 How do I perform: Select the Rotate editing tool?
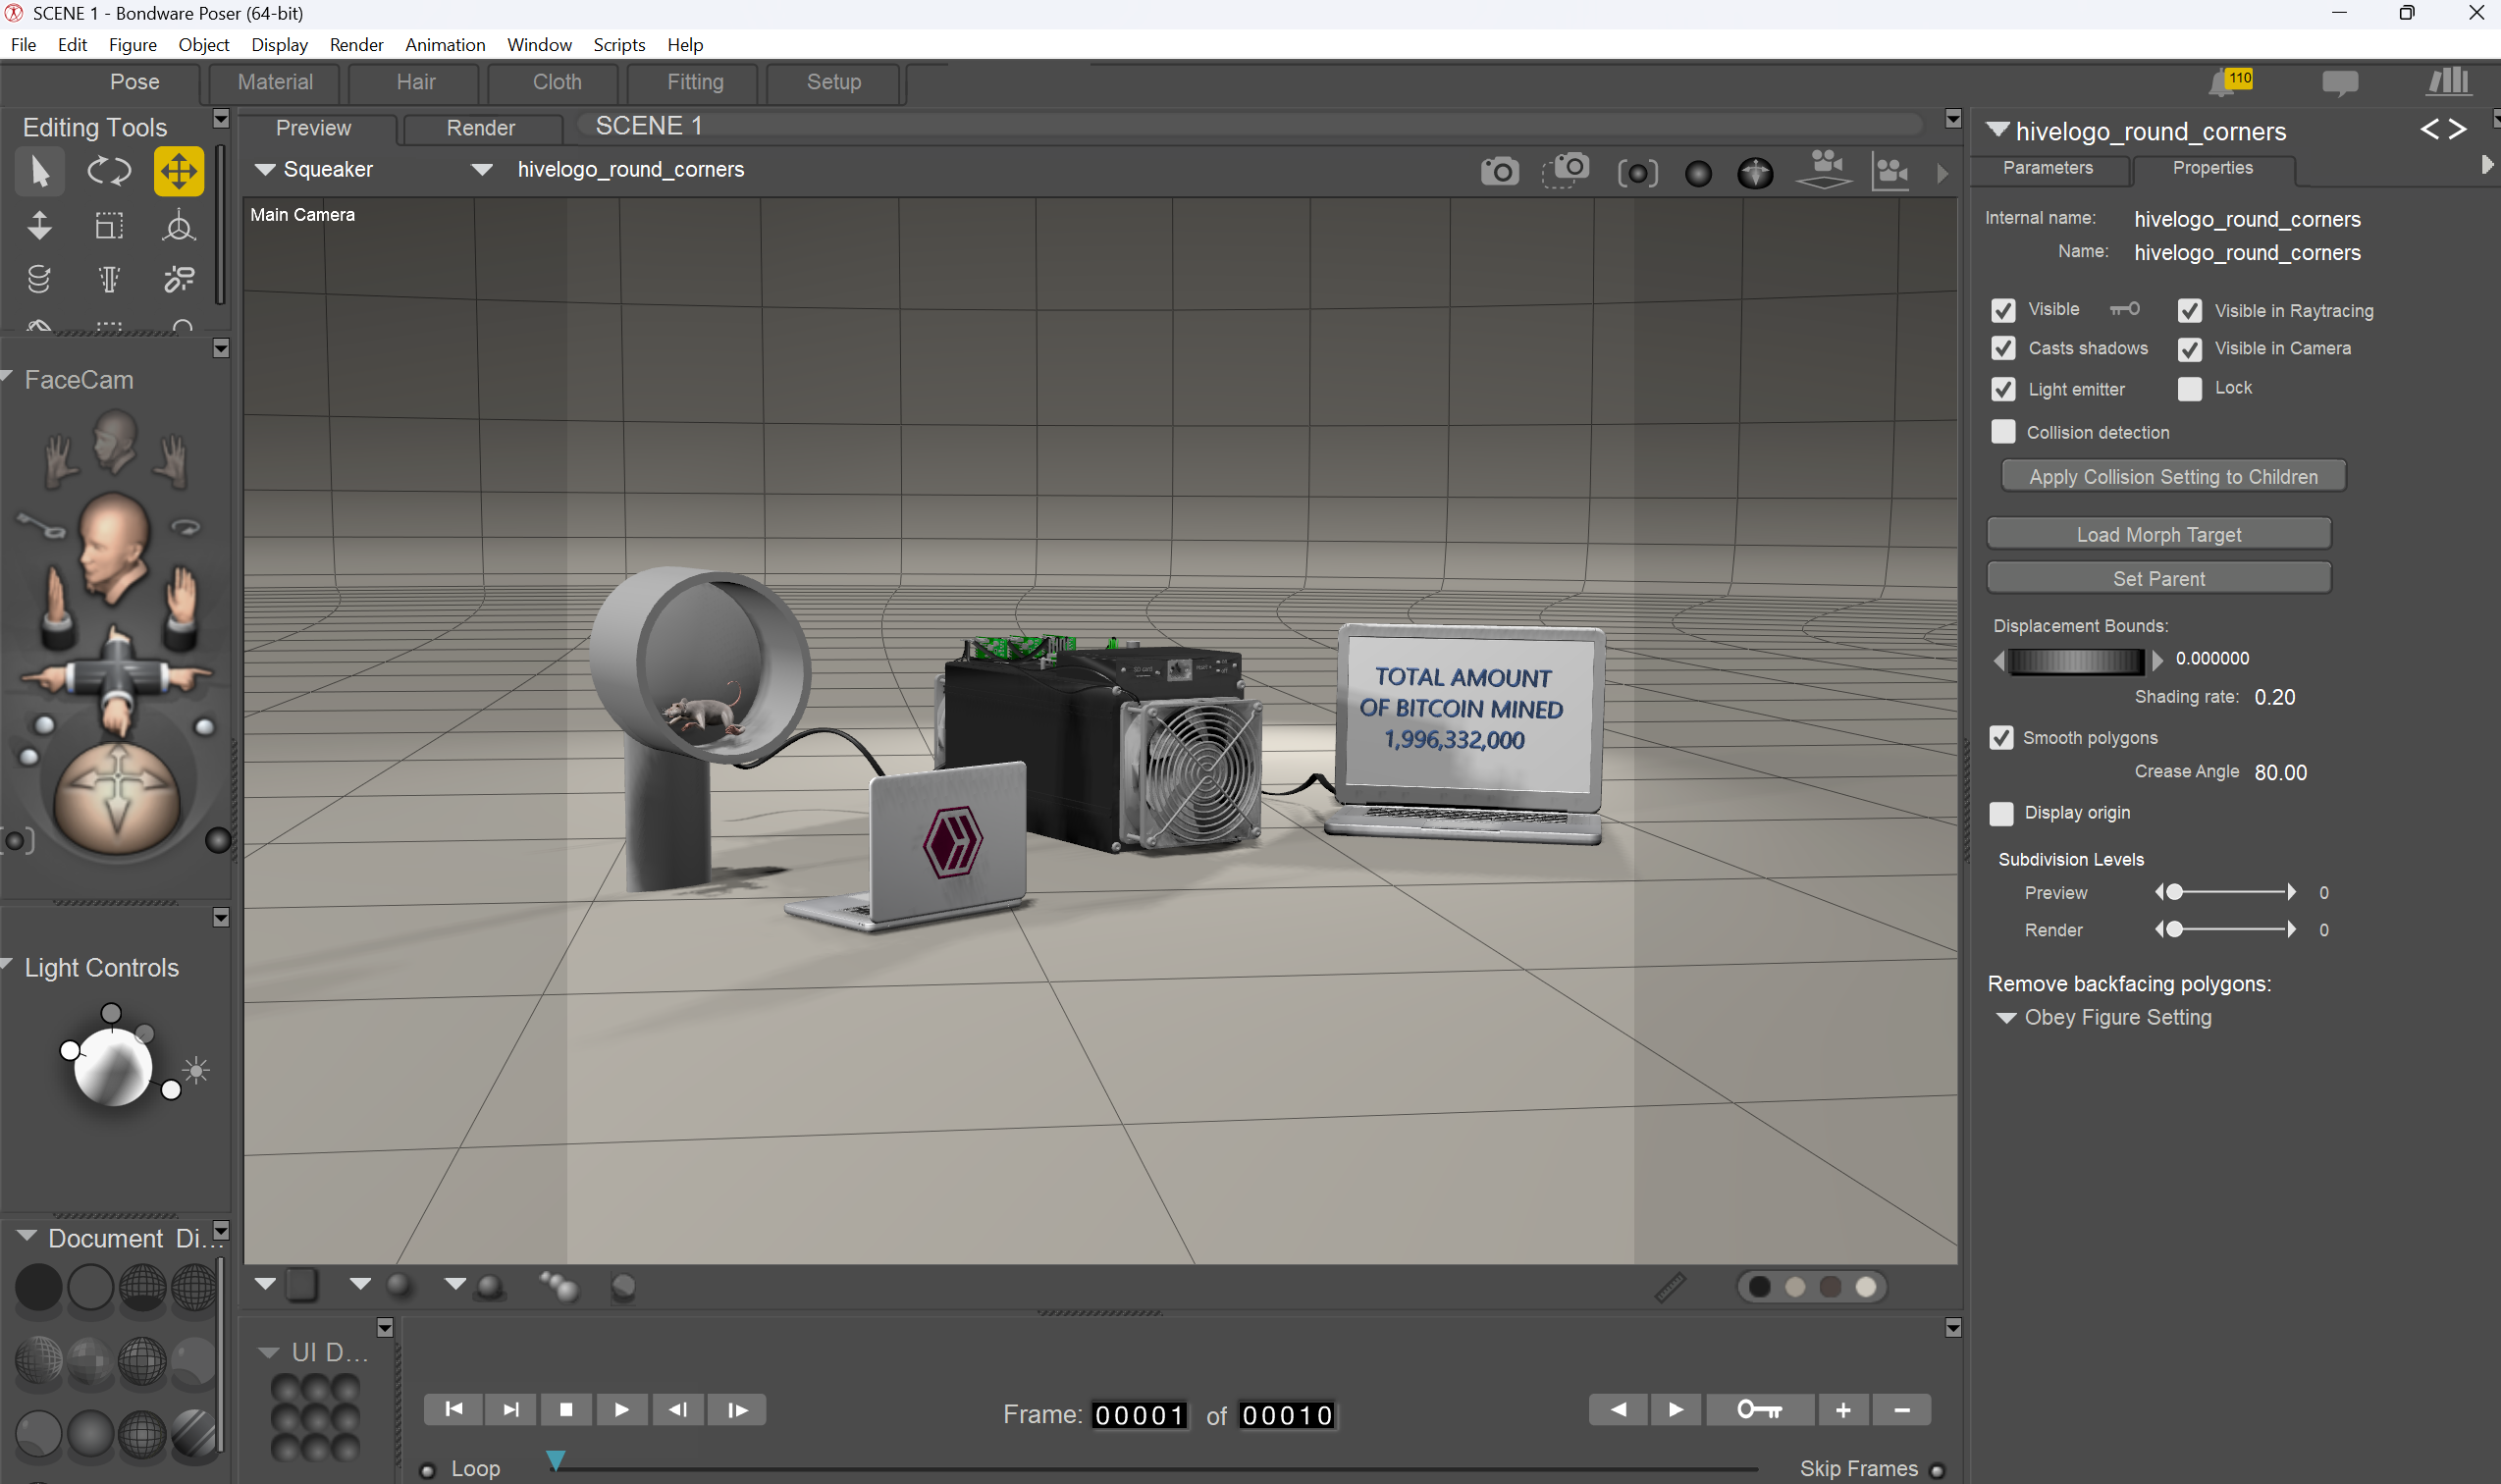(109, 172)
